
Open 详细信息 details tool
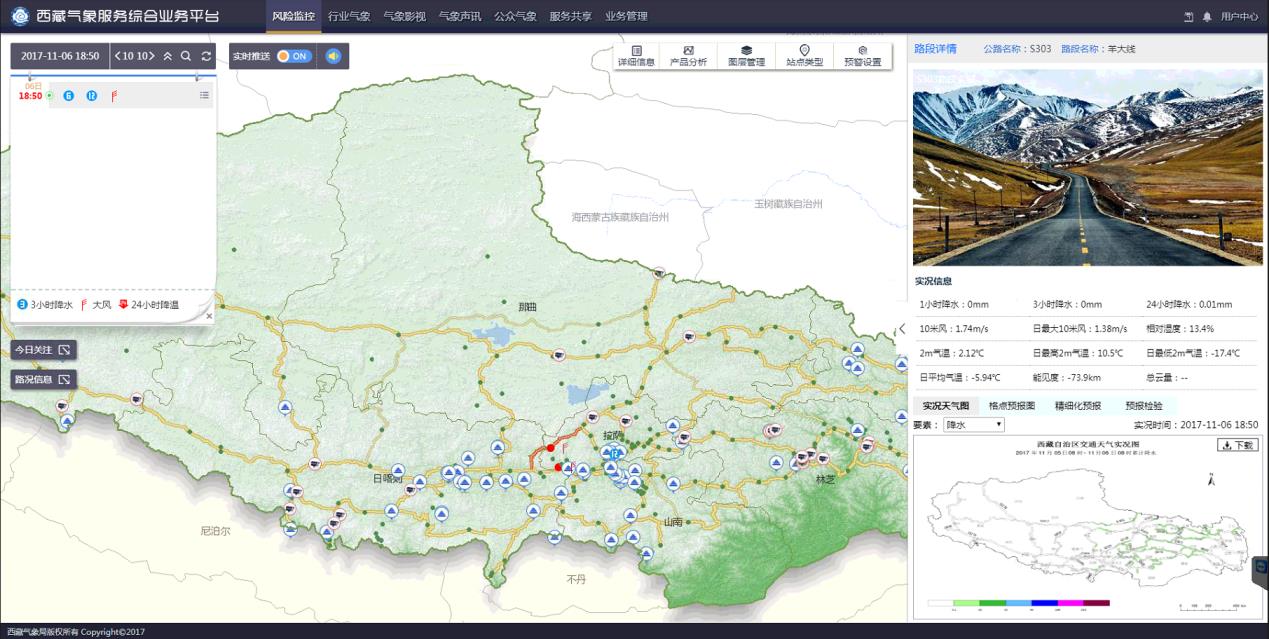coord(636,56)
